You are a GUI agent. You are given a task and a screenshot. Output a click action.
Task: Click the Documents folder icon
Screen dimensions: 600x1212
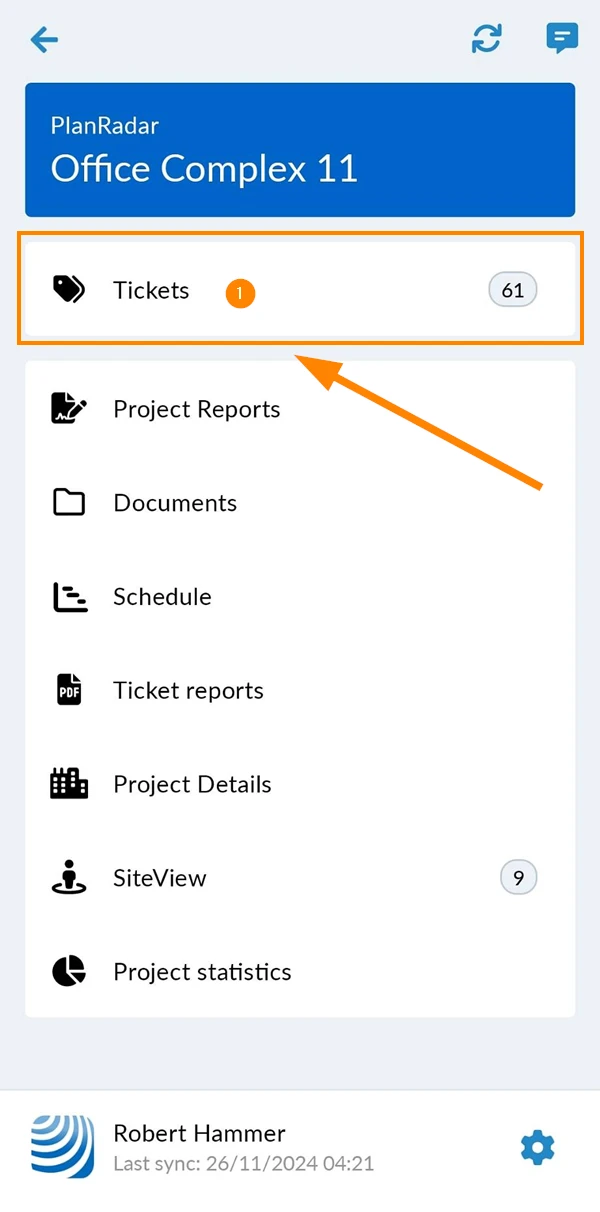coord(69,502)
